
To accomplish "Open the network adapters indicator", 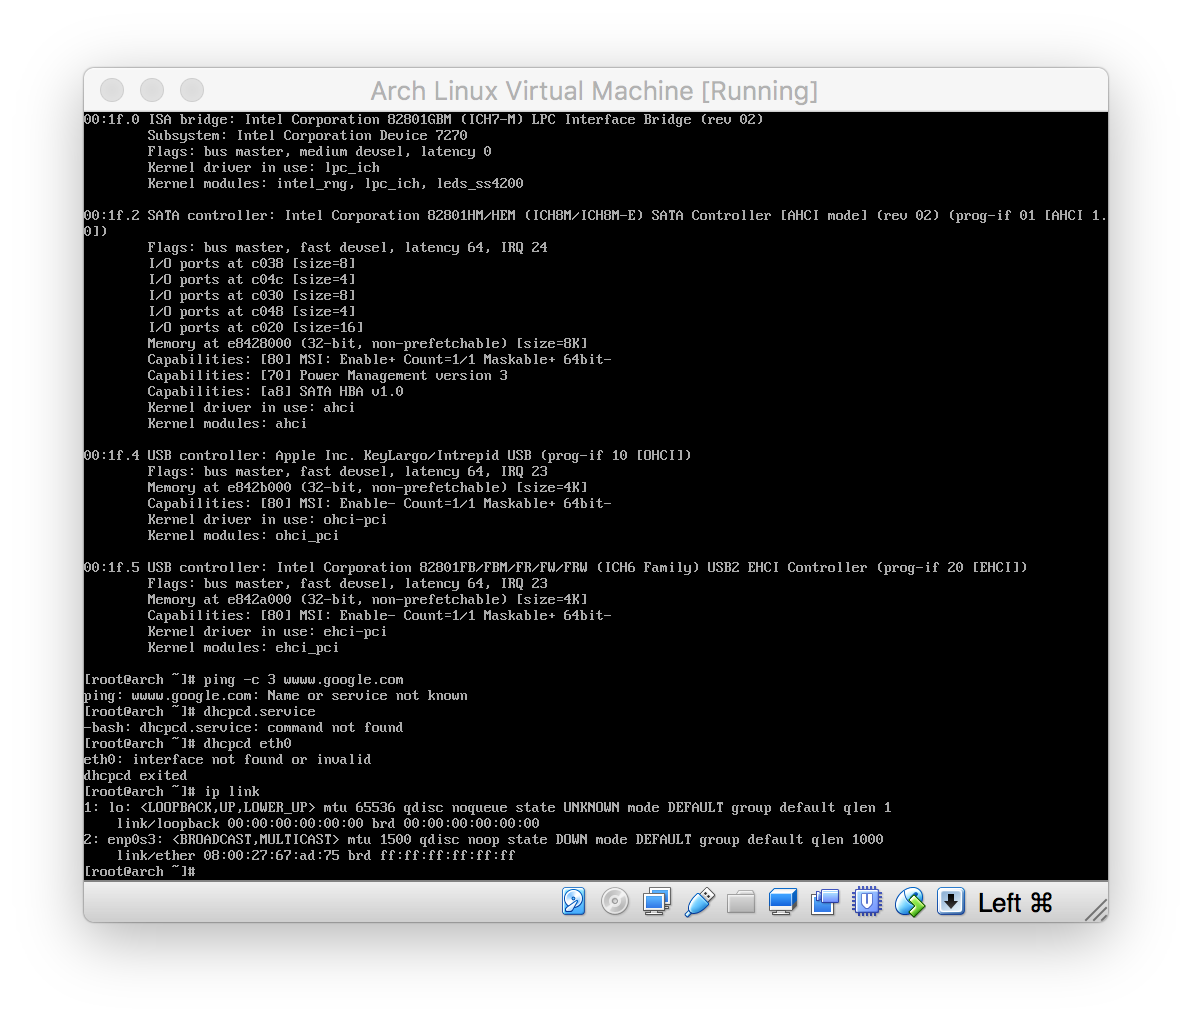I will tap(657, 902).
